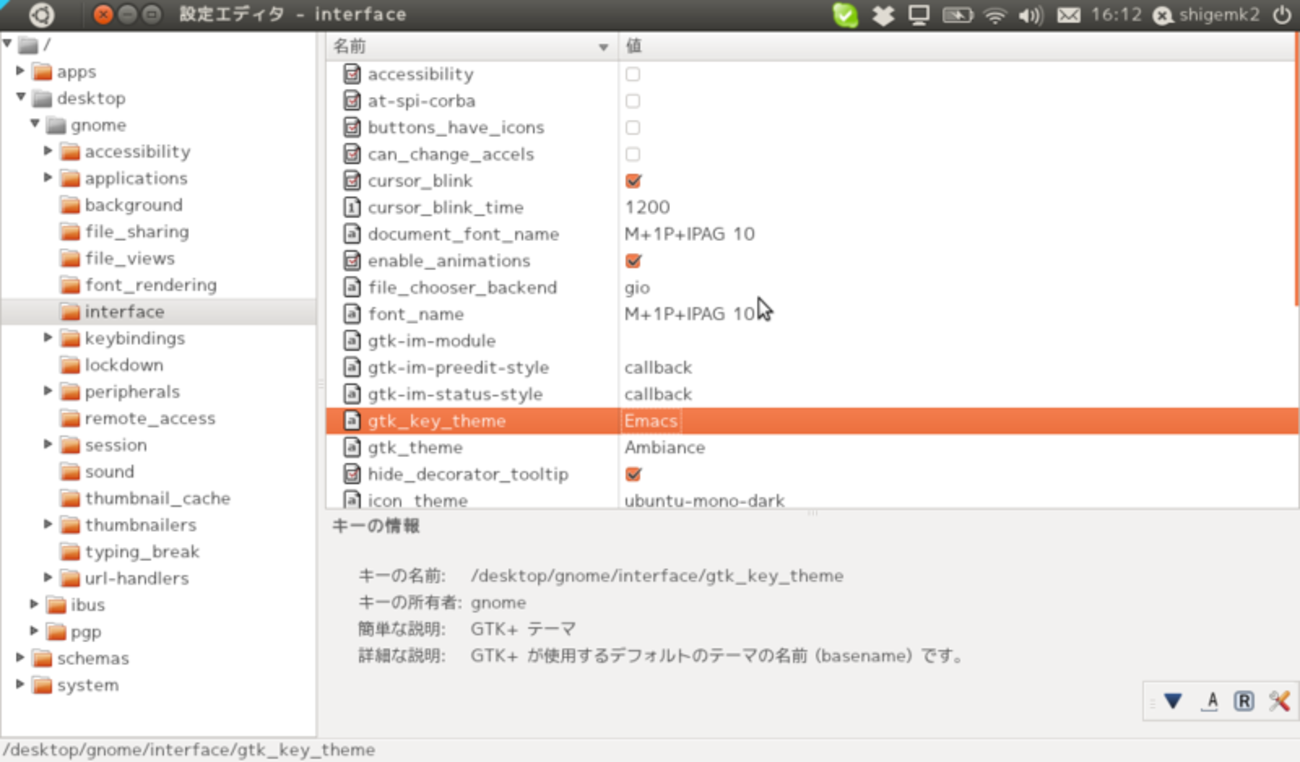The image size is (1300, 762).
Task: Expand the applications folder in the tree
Action: tap(49, 178)
